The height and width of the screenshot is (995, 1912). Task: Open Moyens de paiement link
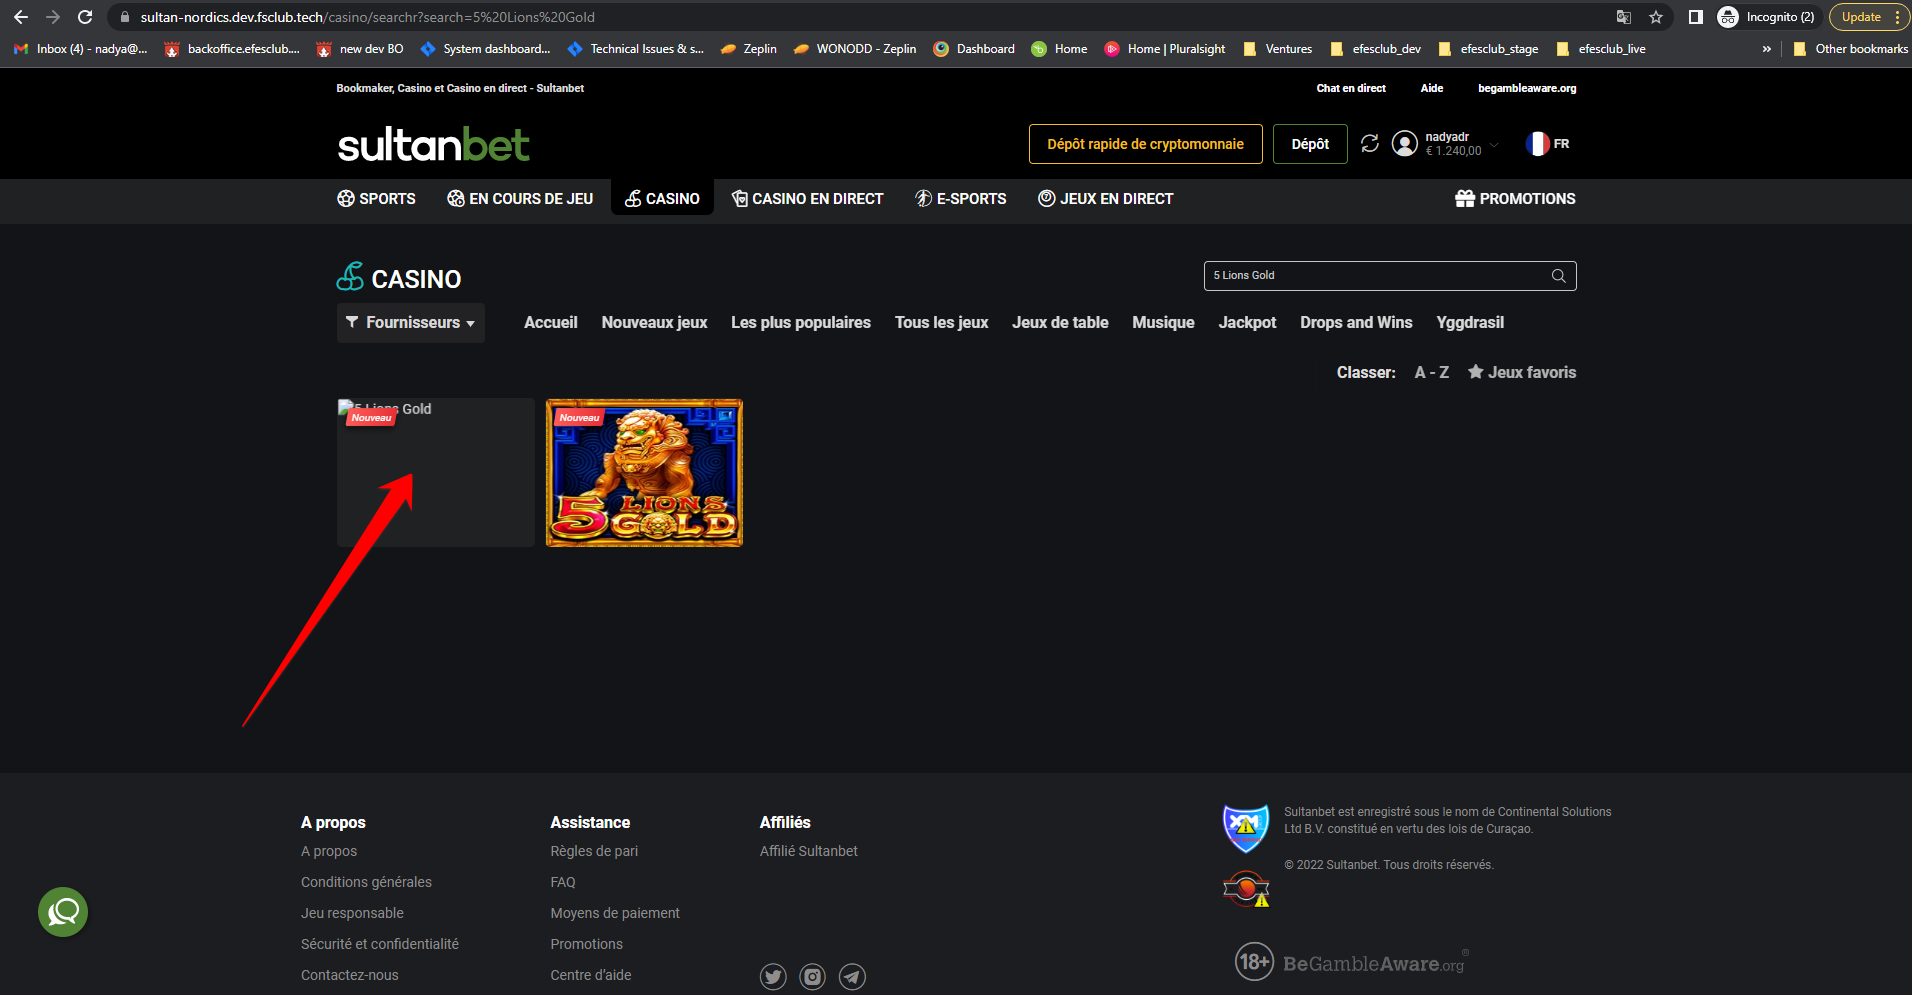pos(615,914)
